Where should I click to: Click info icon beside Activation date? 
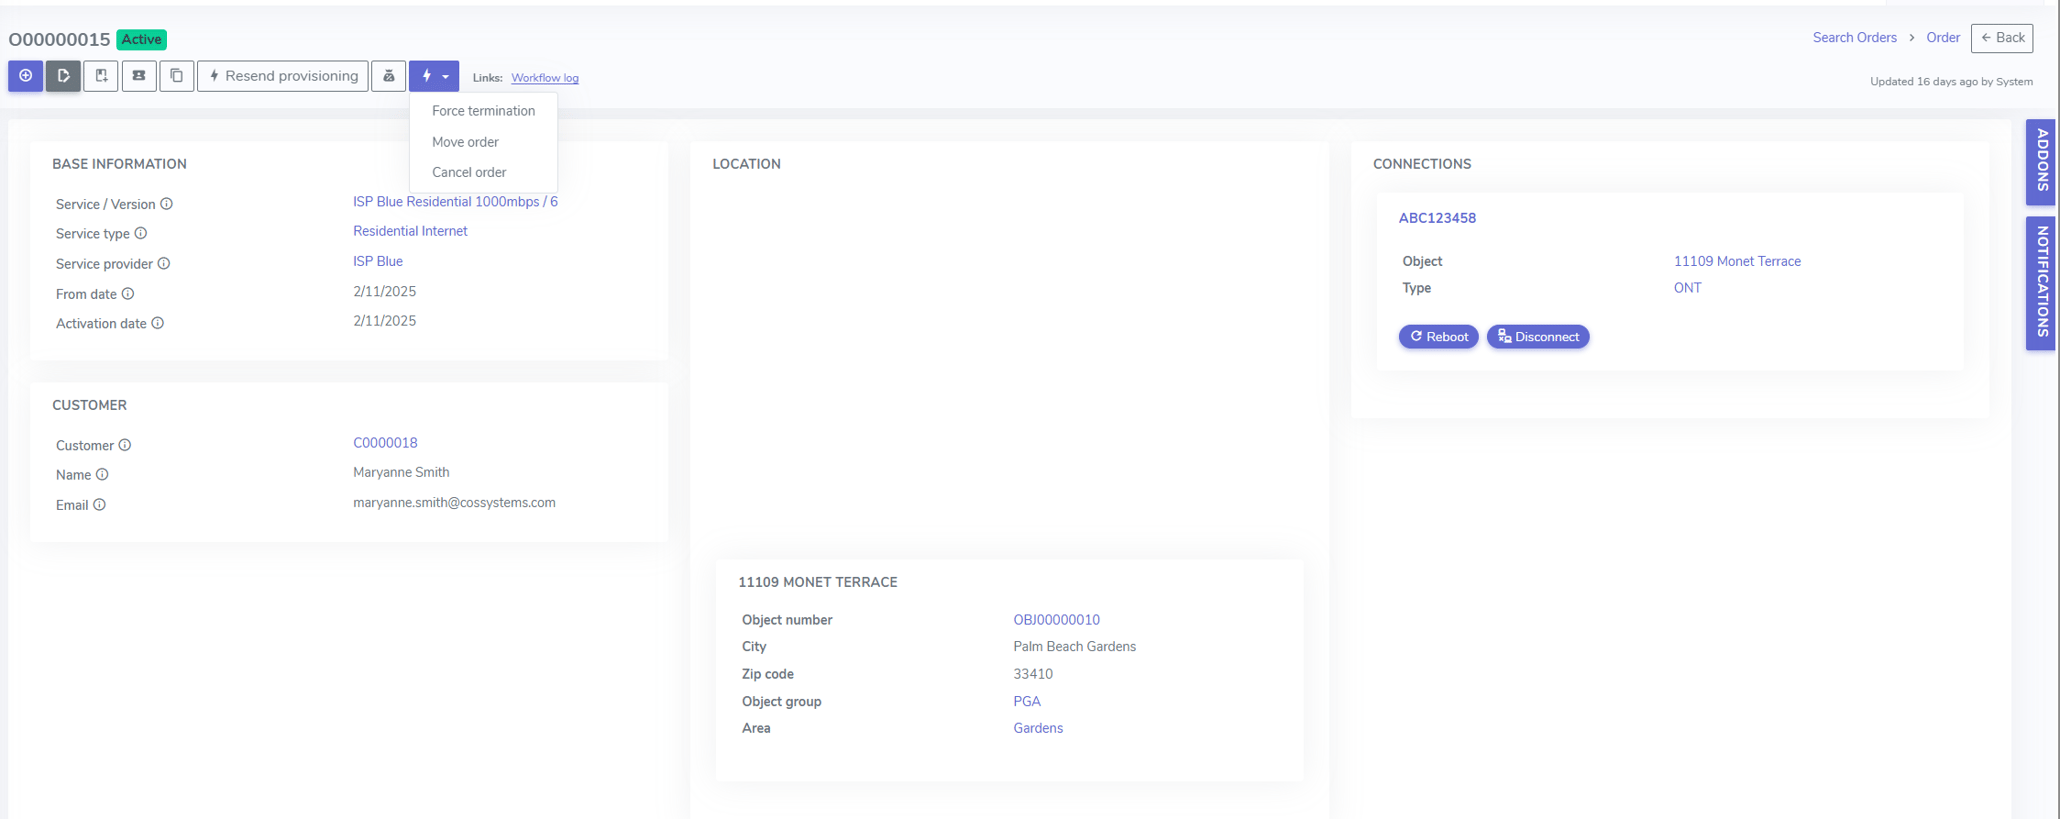[158, 323]
